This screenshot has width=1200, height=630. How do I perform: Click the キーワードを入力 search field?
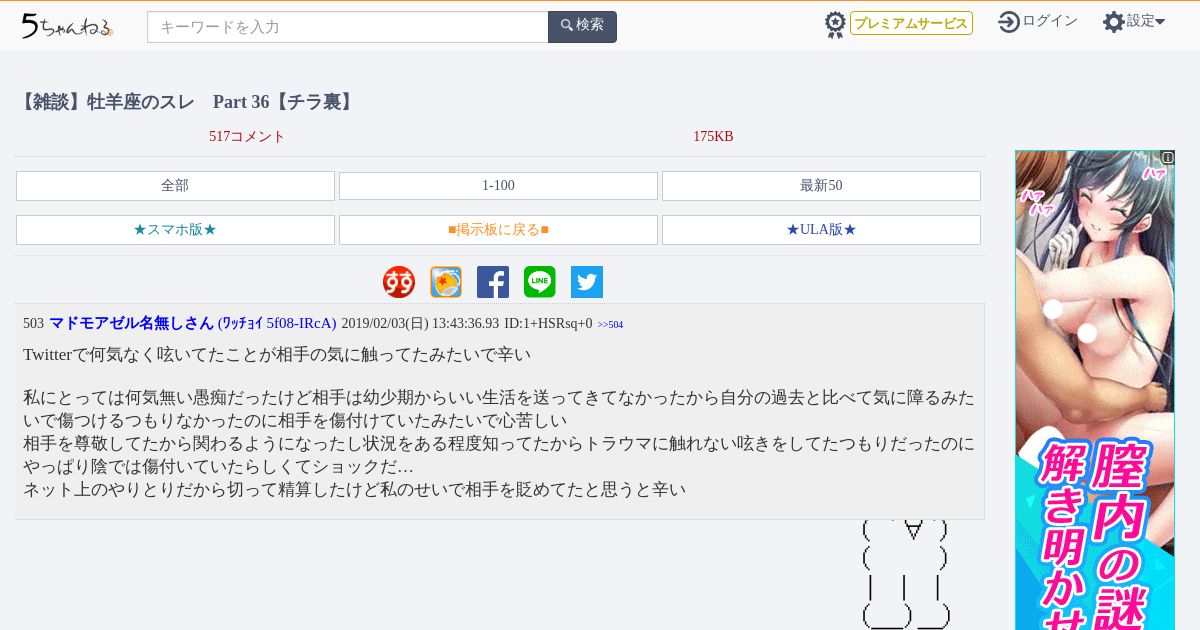(x=348, y=27)
